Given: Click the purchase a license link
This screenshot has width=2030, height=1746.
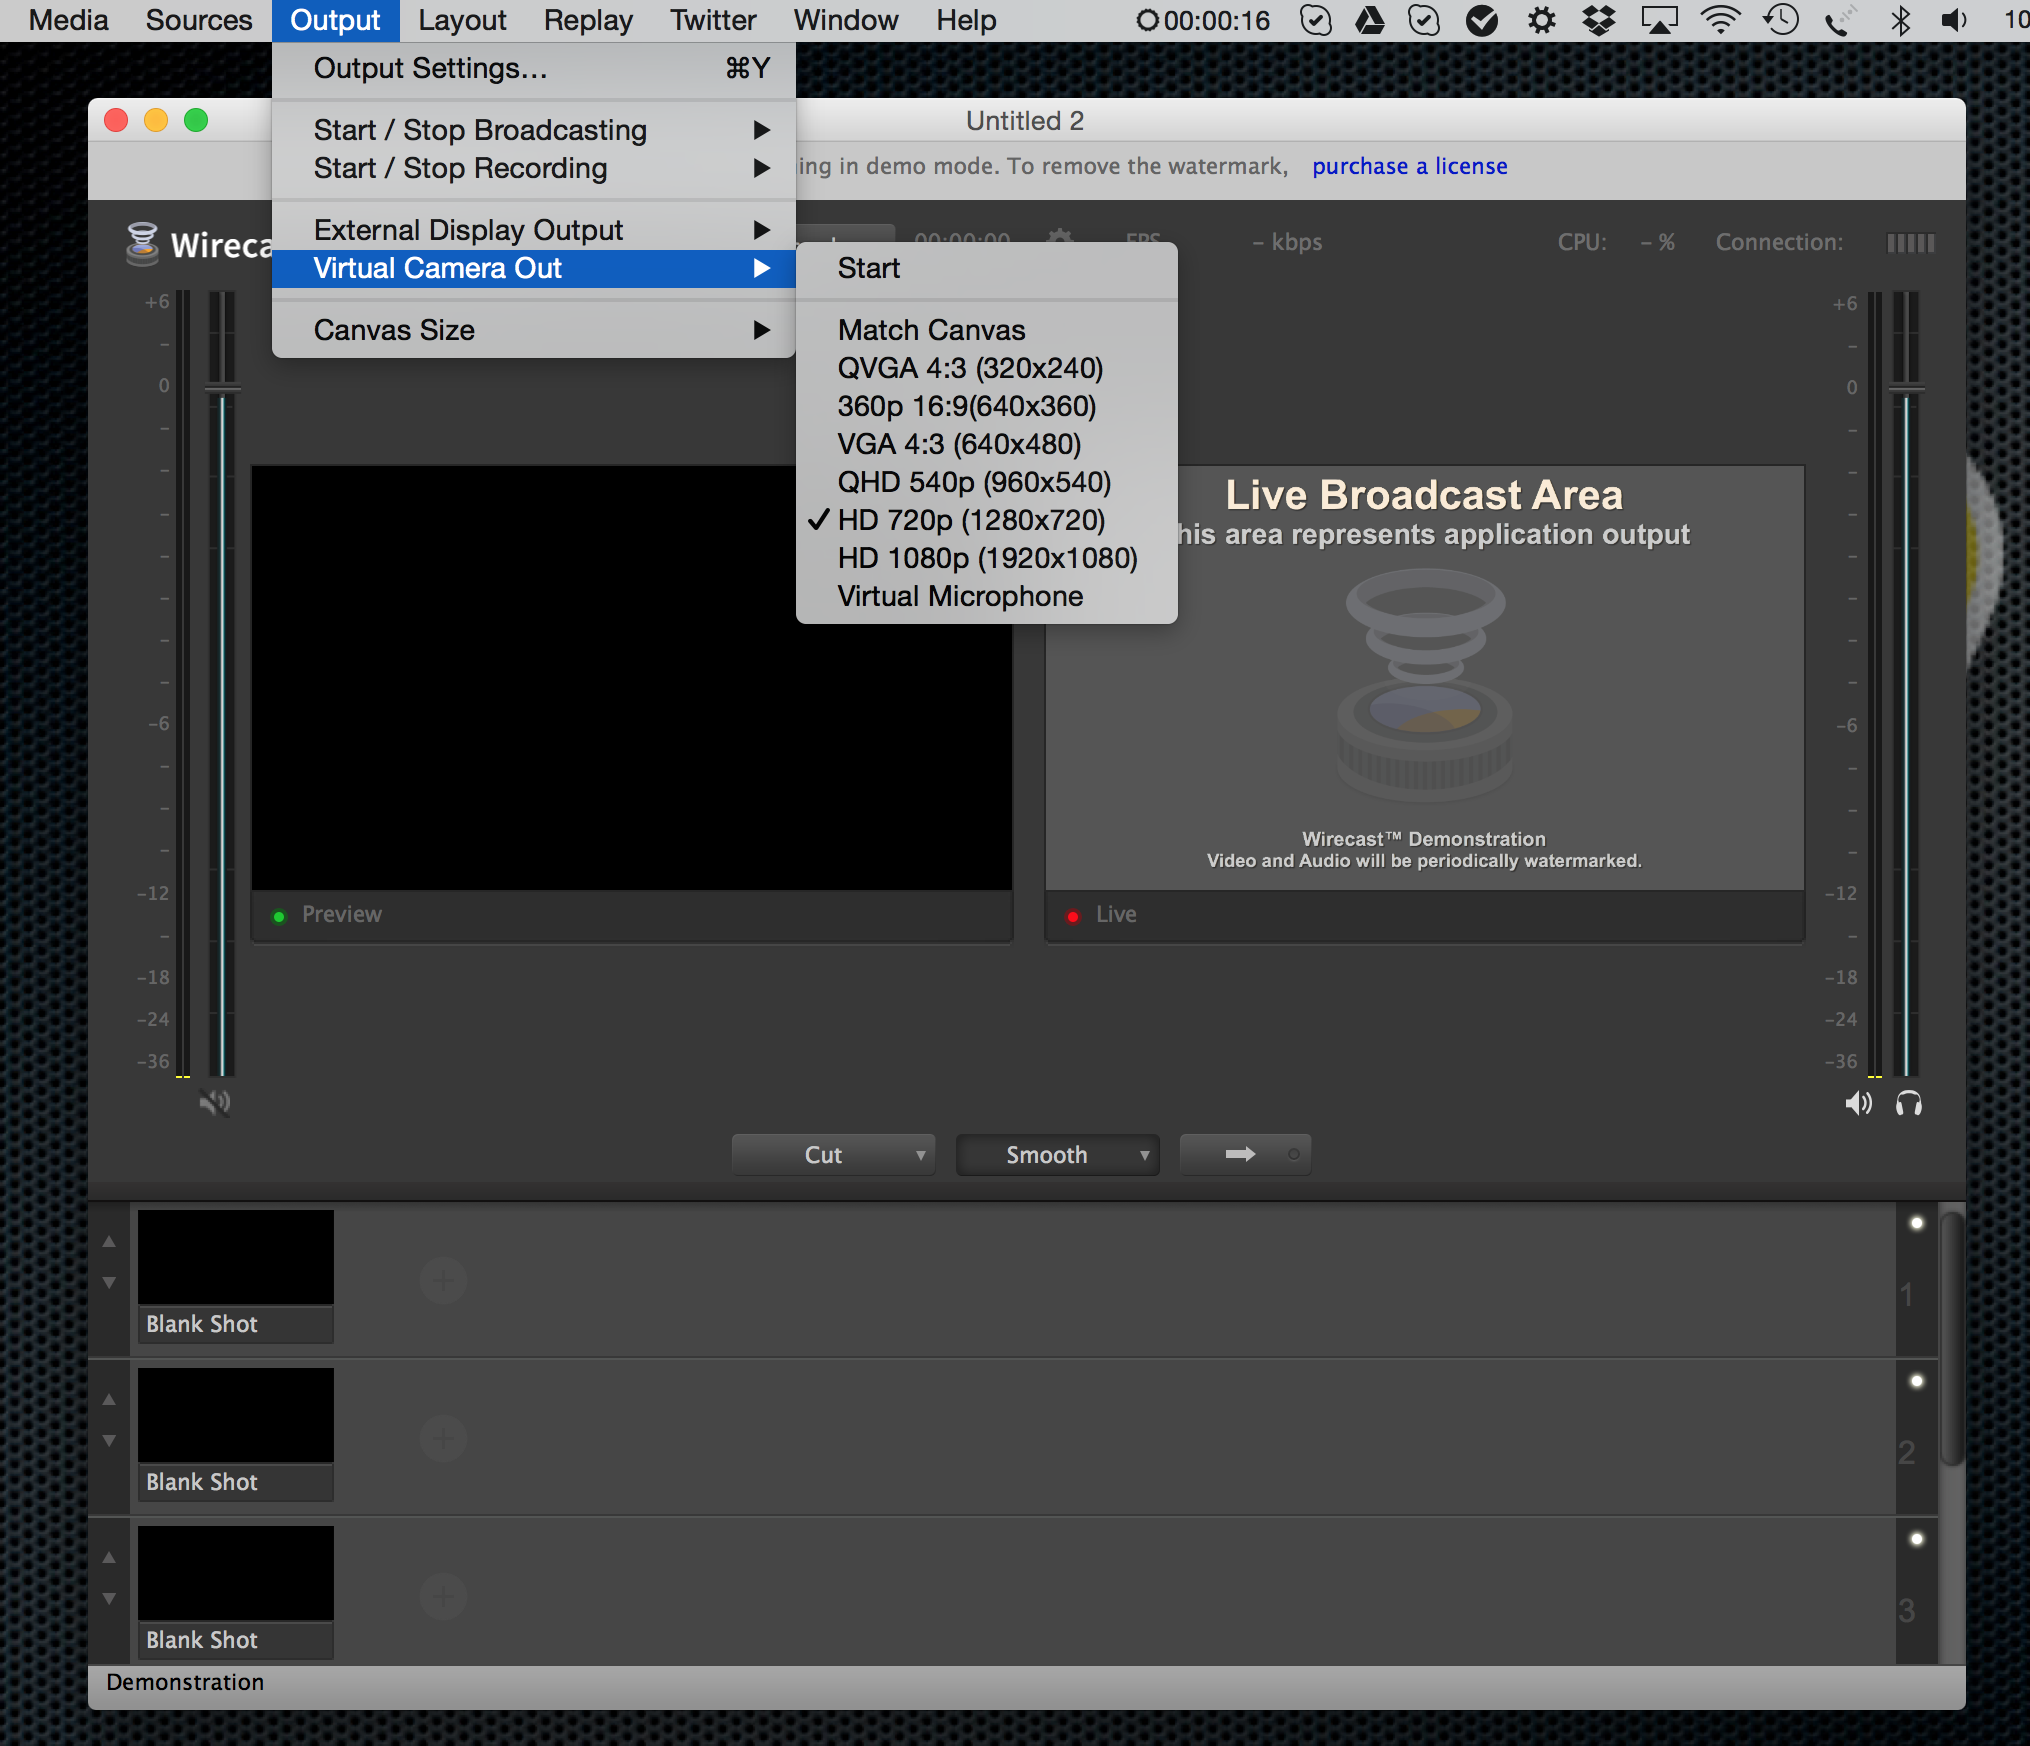Looking at the screenshot, I should [1408, 166].
